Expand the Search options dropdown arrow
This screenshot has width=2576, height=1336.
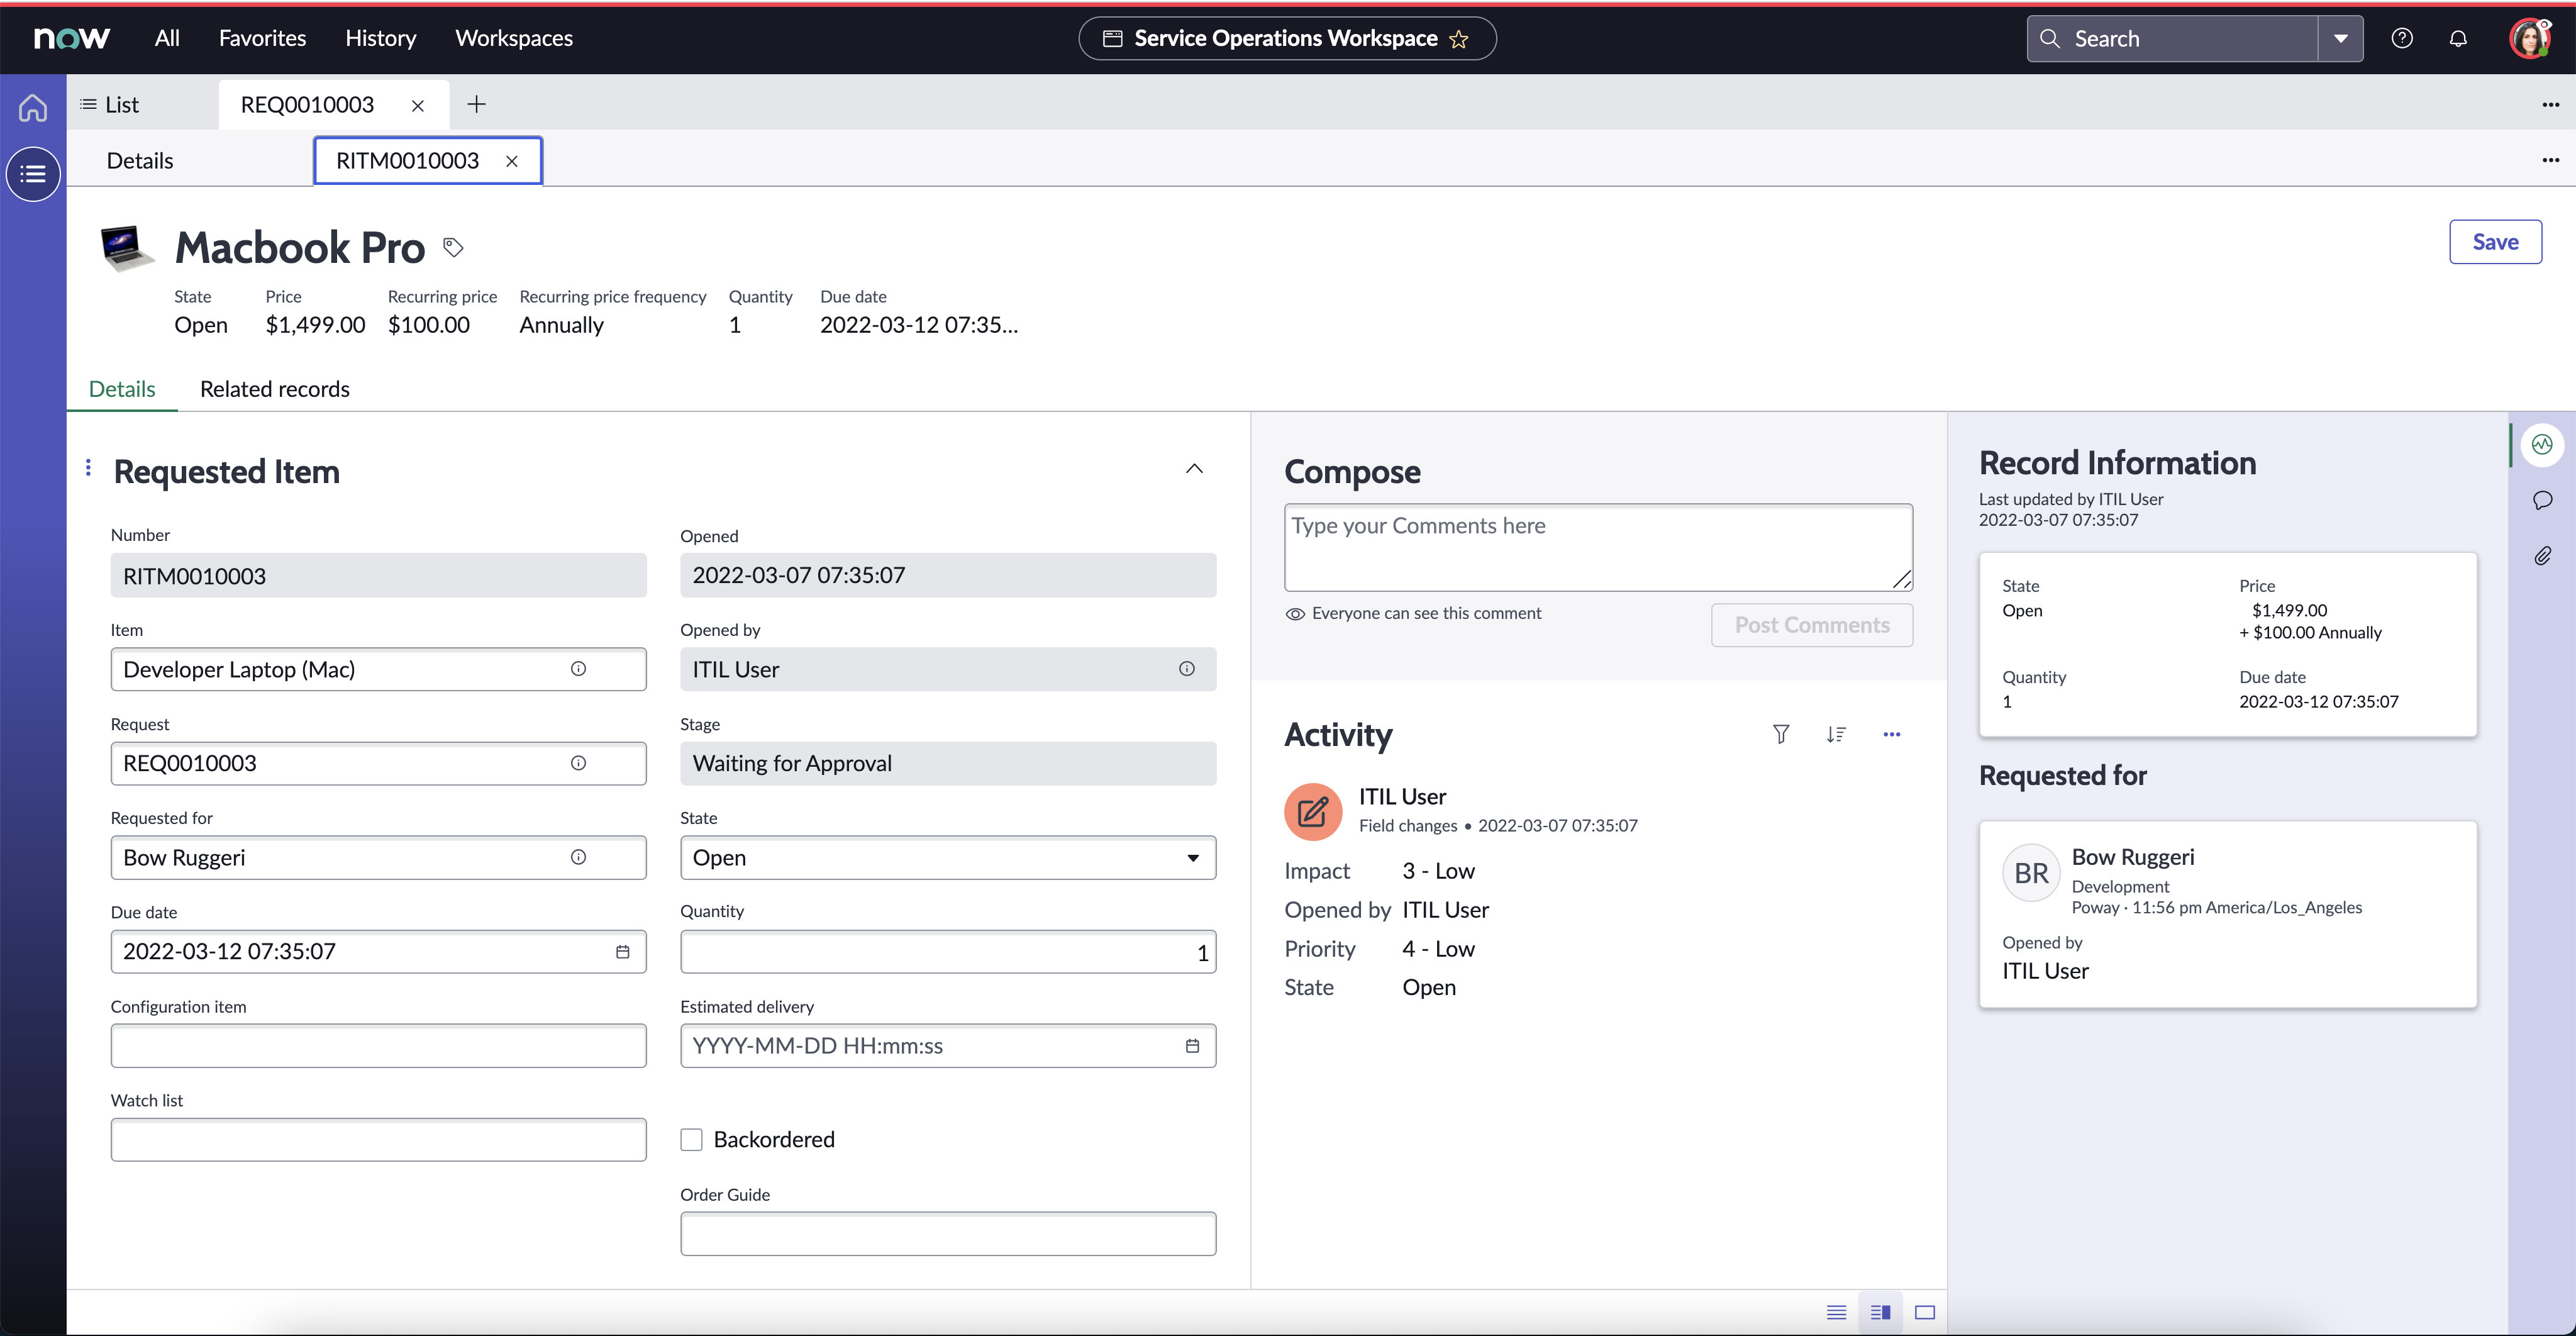(2340, 38)
